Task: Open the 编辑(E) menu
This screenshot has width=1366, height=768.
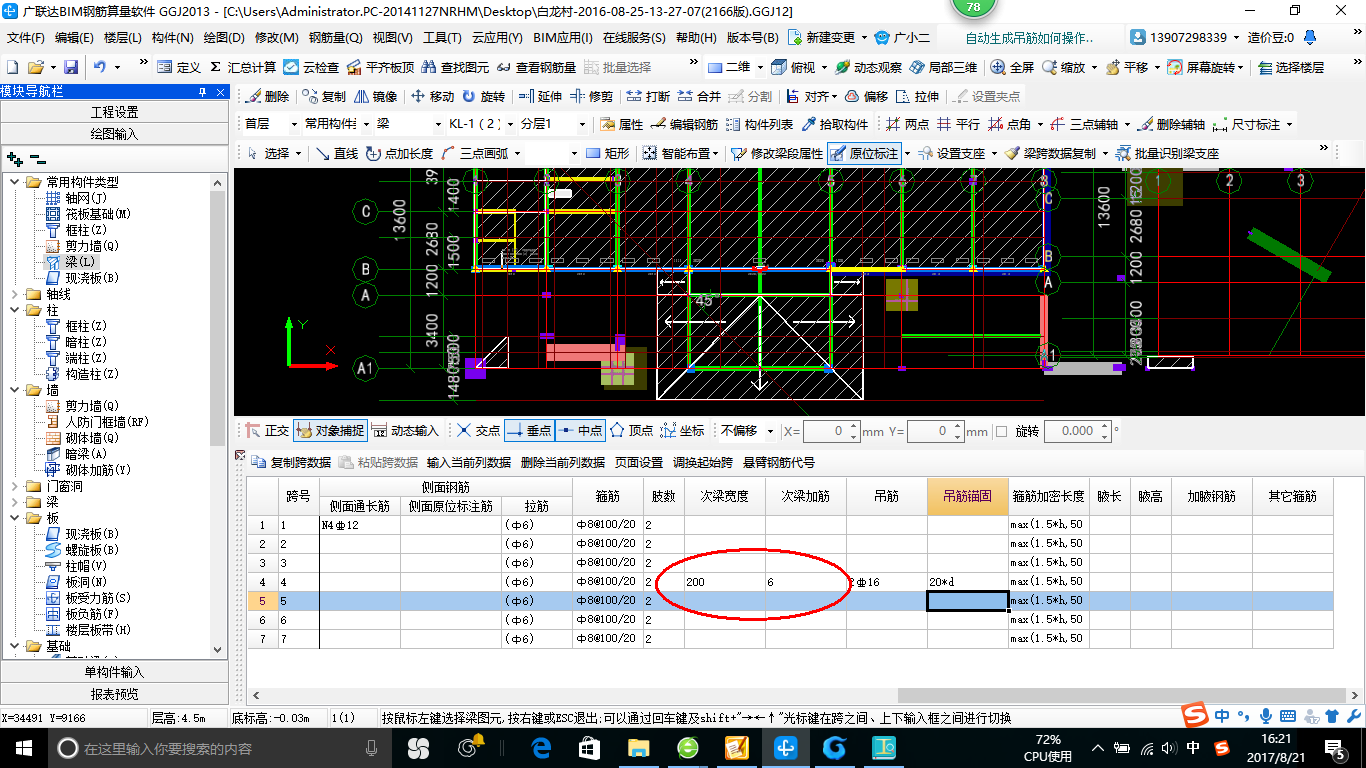Action: [75, 38]
